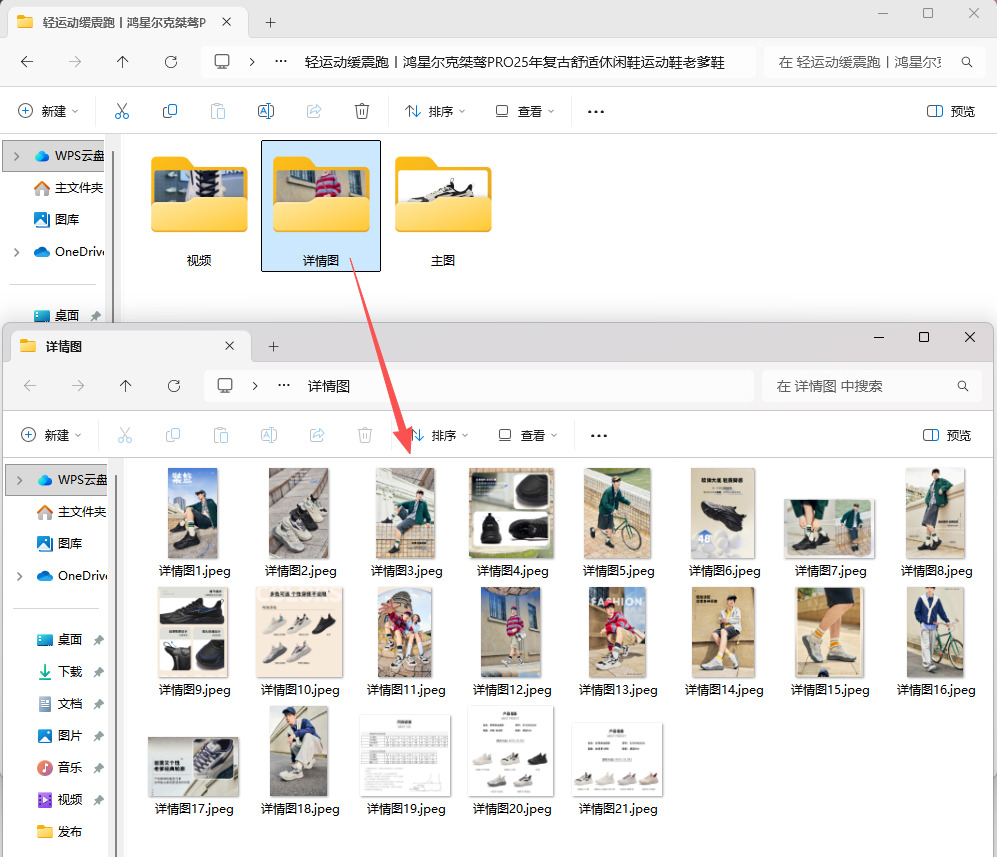Expand WPS云盘 in 详情图 window sidebar

point(20,481)
